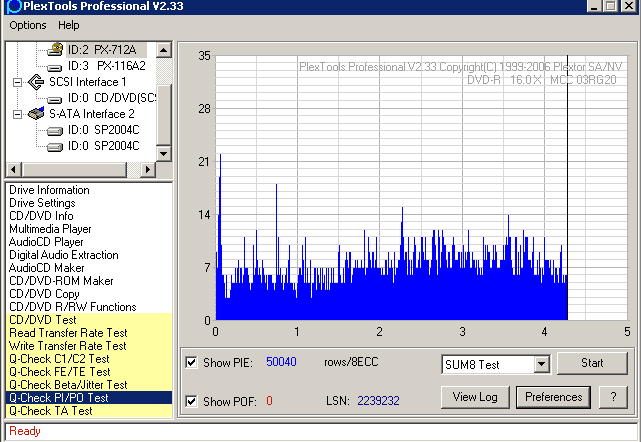Open help with the question mark button

click(x=612, y=397)
